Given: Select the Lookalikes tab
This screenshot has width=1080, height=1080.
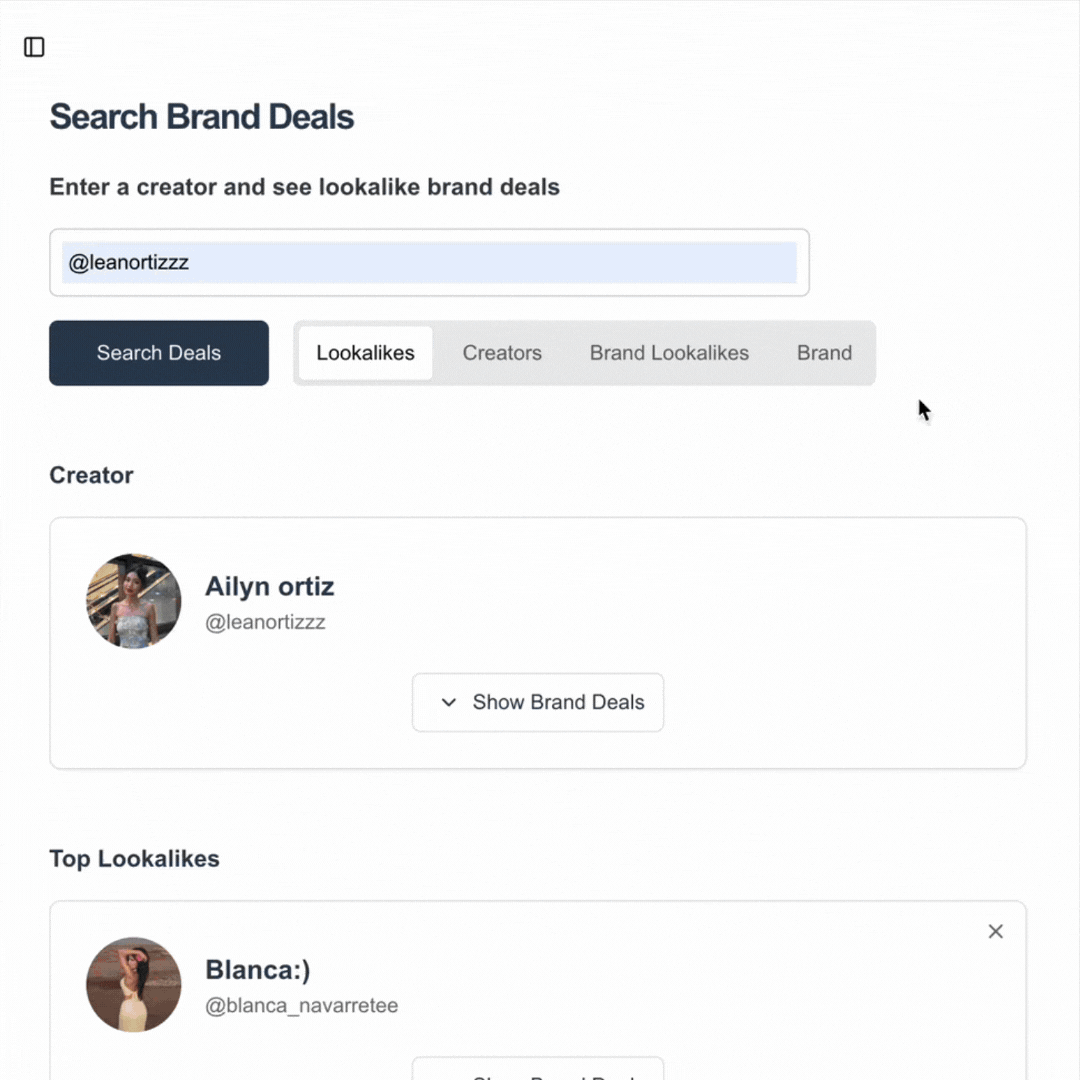Looking at the screenshot, I should coord(365,352).
